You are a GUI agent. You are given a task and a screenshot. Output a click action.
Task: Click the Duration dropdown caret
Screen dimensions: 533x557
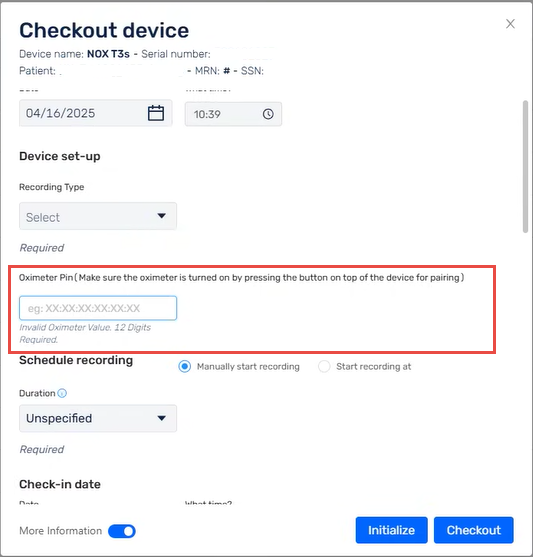pos(161,418)
